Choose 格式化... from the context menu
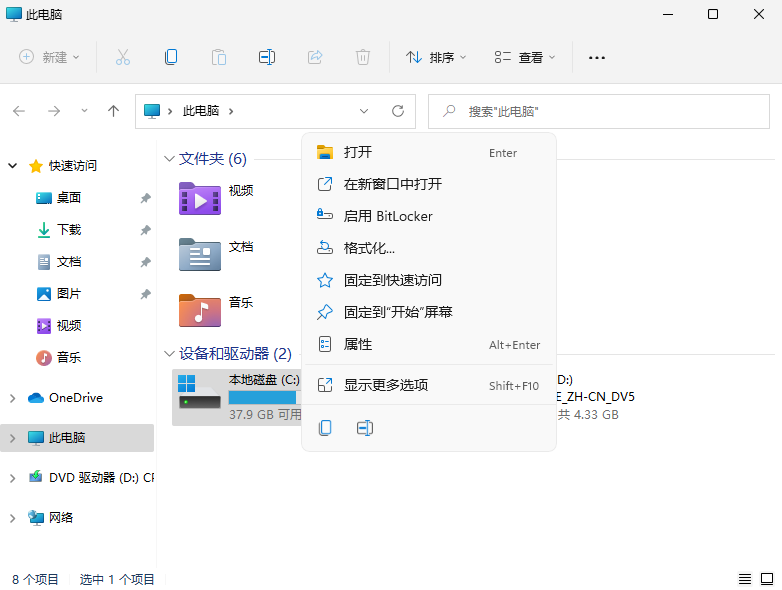 369,248
